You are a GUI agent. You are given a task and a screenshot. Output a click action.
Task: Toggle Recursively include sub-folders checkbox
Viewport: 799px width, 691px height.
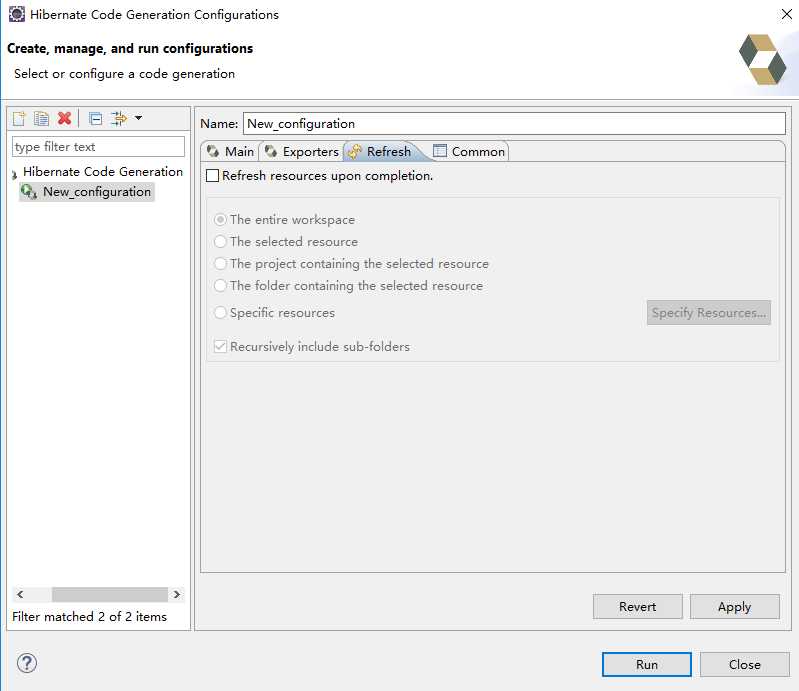[220, 347]
